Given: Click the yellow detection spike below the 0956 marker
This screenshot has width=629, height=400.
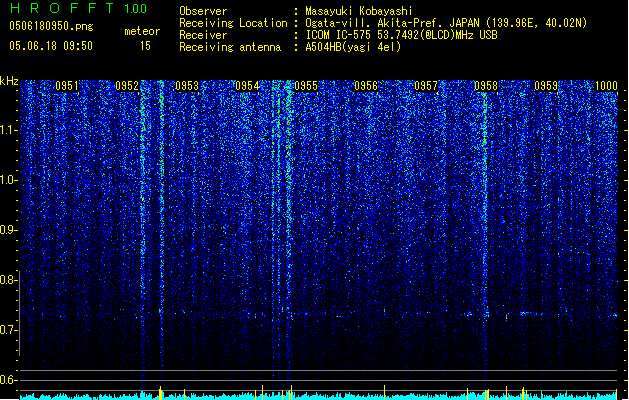Looking at the screenshot, I should click(384, 392).
